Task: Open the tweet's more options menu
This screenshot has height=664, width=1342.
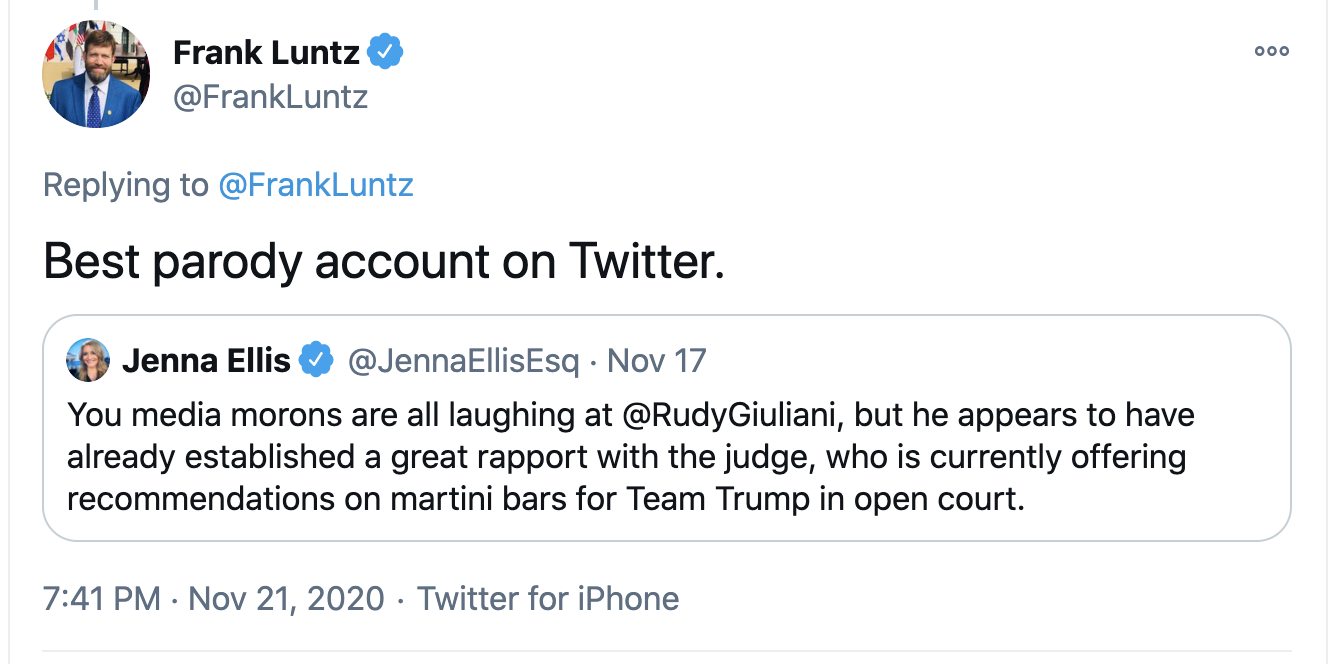Action: [1271, 51]
